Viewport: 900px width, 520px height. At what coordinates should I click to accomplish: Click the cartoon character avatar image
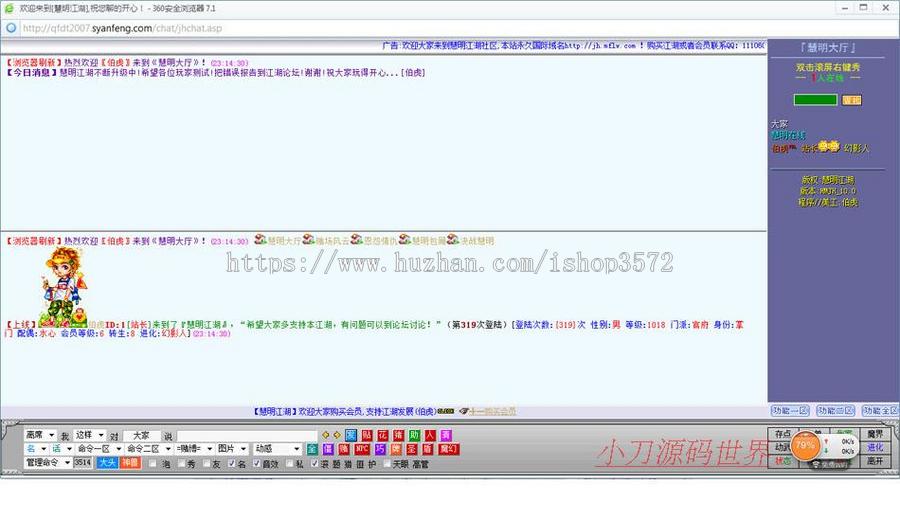[64, 287]
